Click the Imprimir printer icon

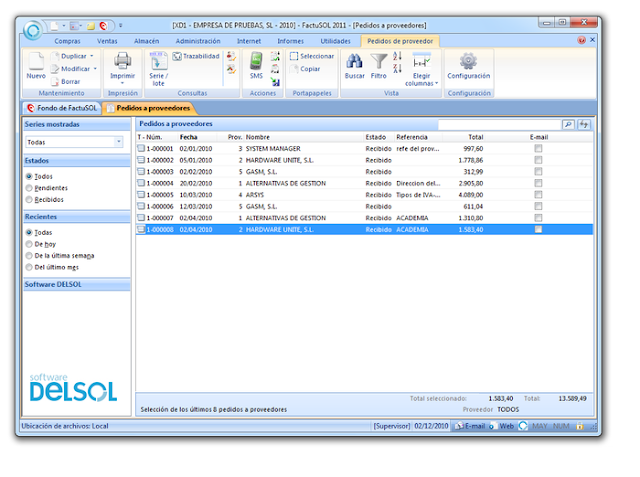click(x=122, y=61)
